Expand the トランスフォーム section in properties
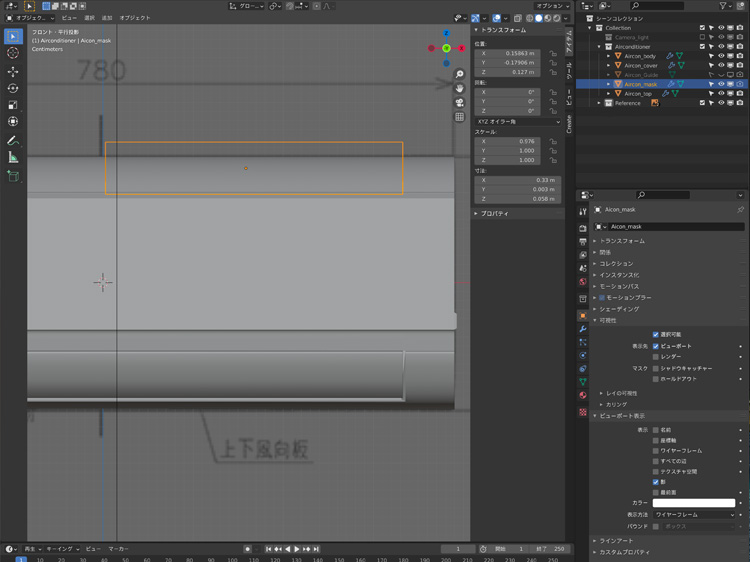The image size is (750, 562). 622,241
